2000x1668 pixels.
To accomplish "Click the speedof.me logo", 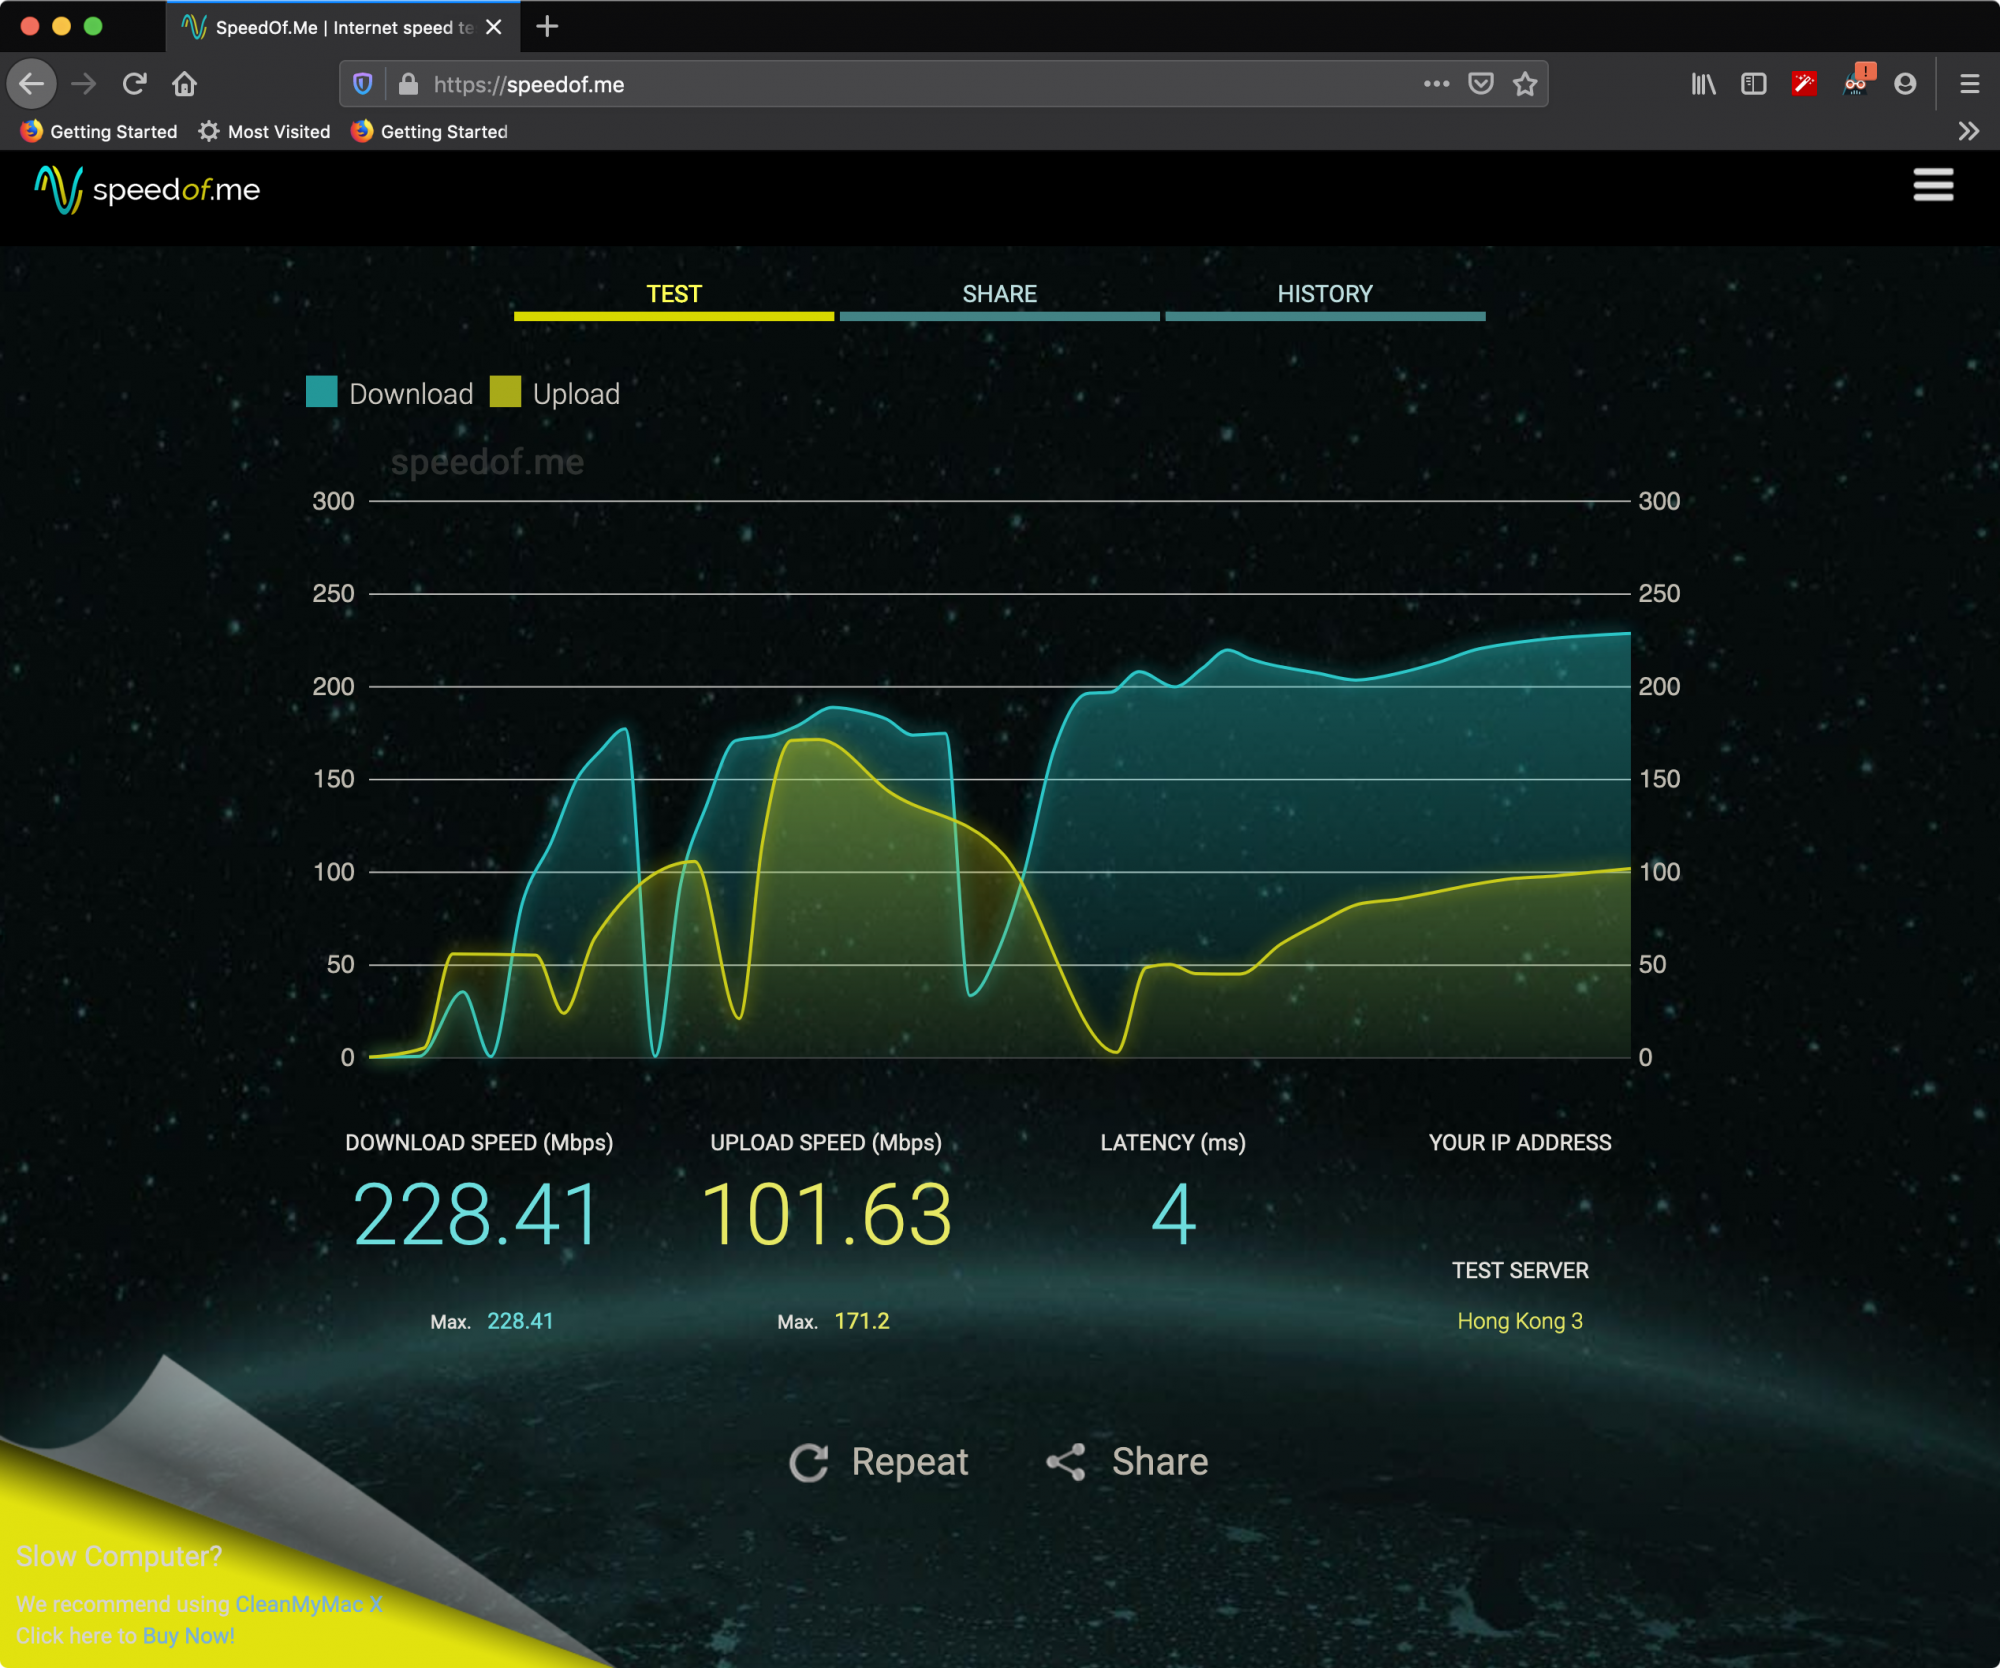I will [x=148, y=190].
